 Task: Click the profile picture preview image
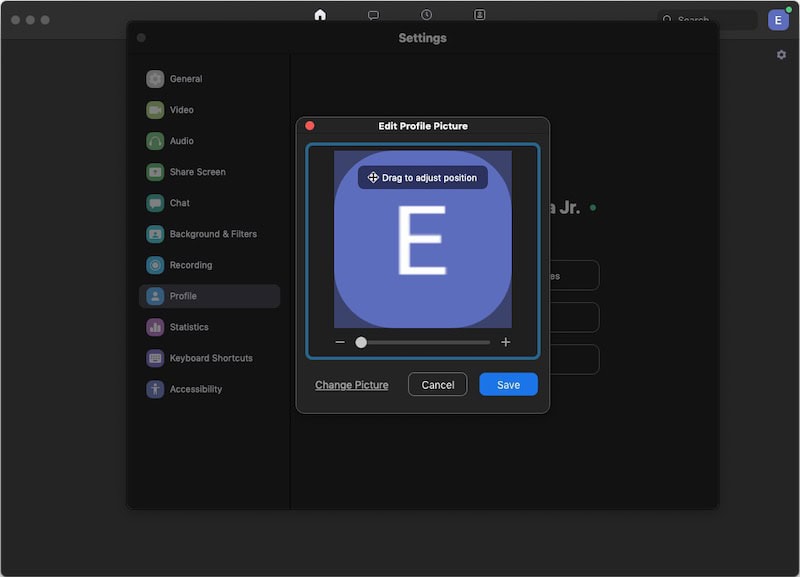(x=423, y=239)
